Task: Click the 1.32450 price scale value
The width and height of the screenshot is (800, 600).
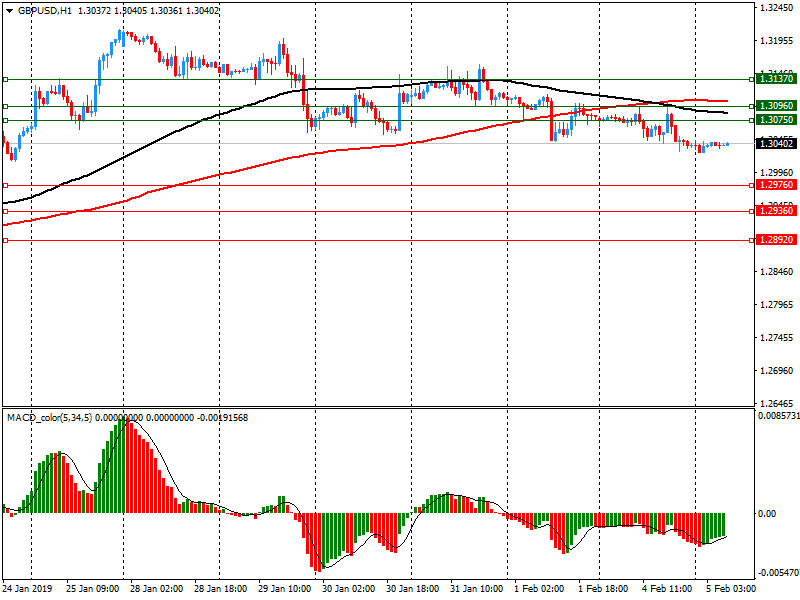Action: [x=776, y=8]
